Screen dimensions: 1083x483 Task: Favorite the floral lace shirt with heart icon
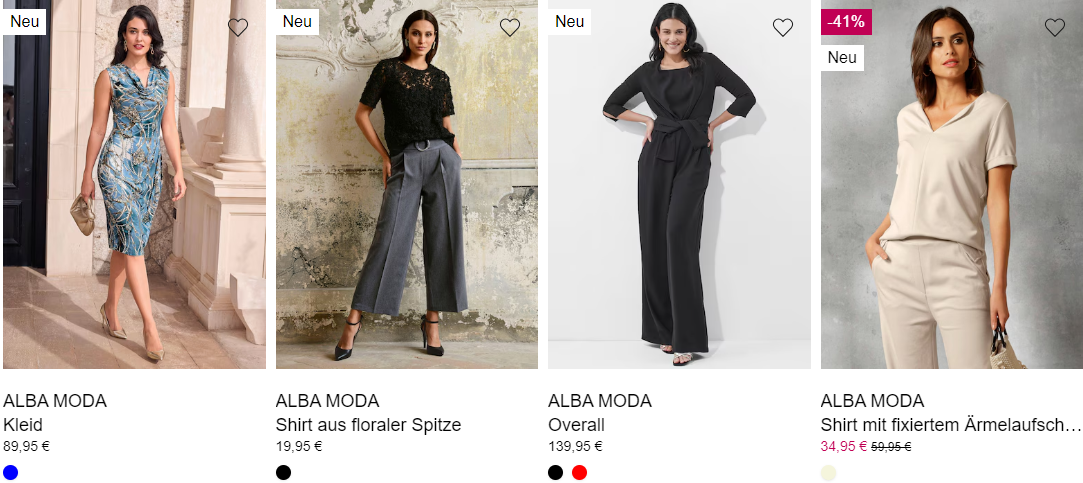510,28
